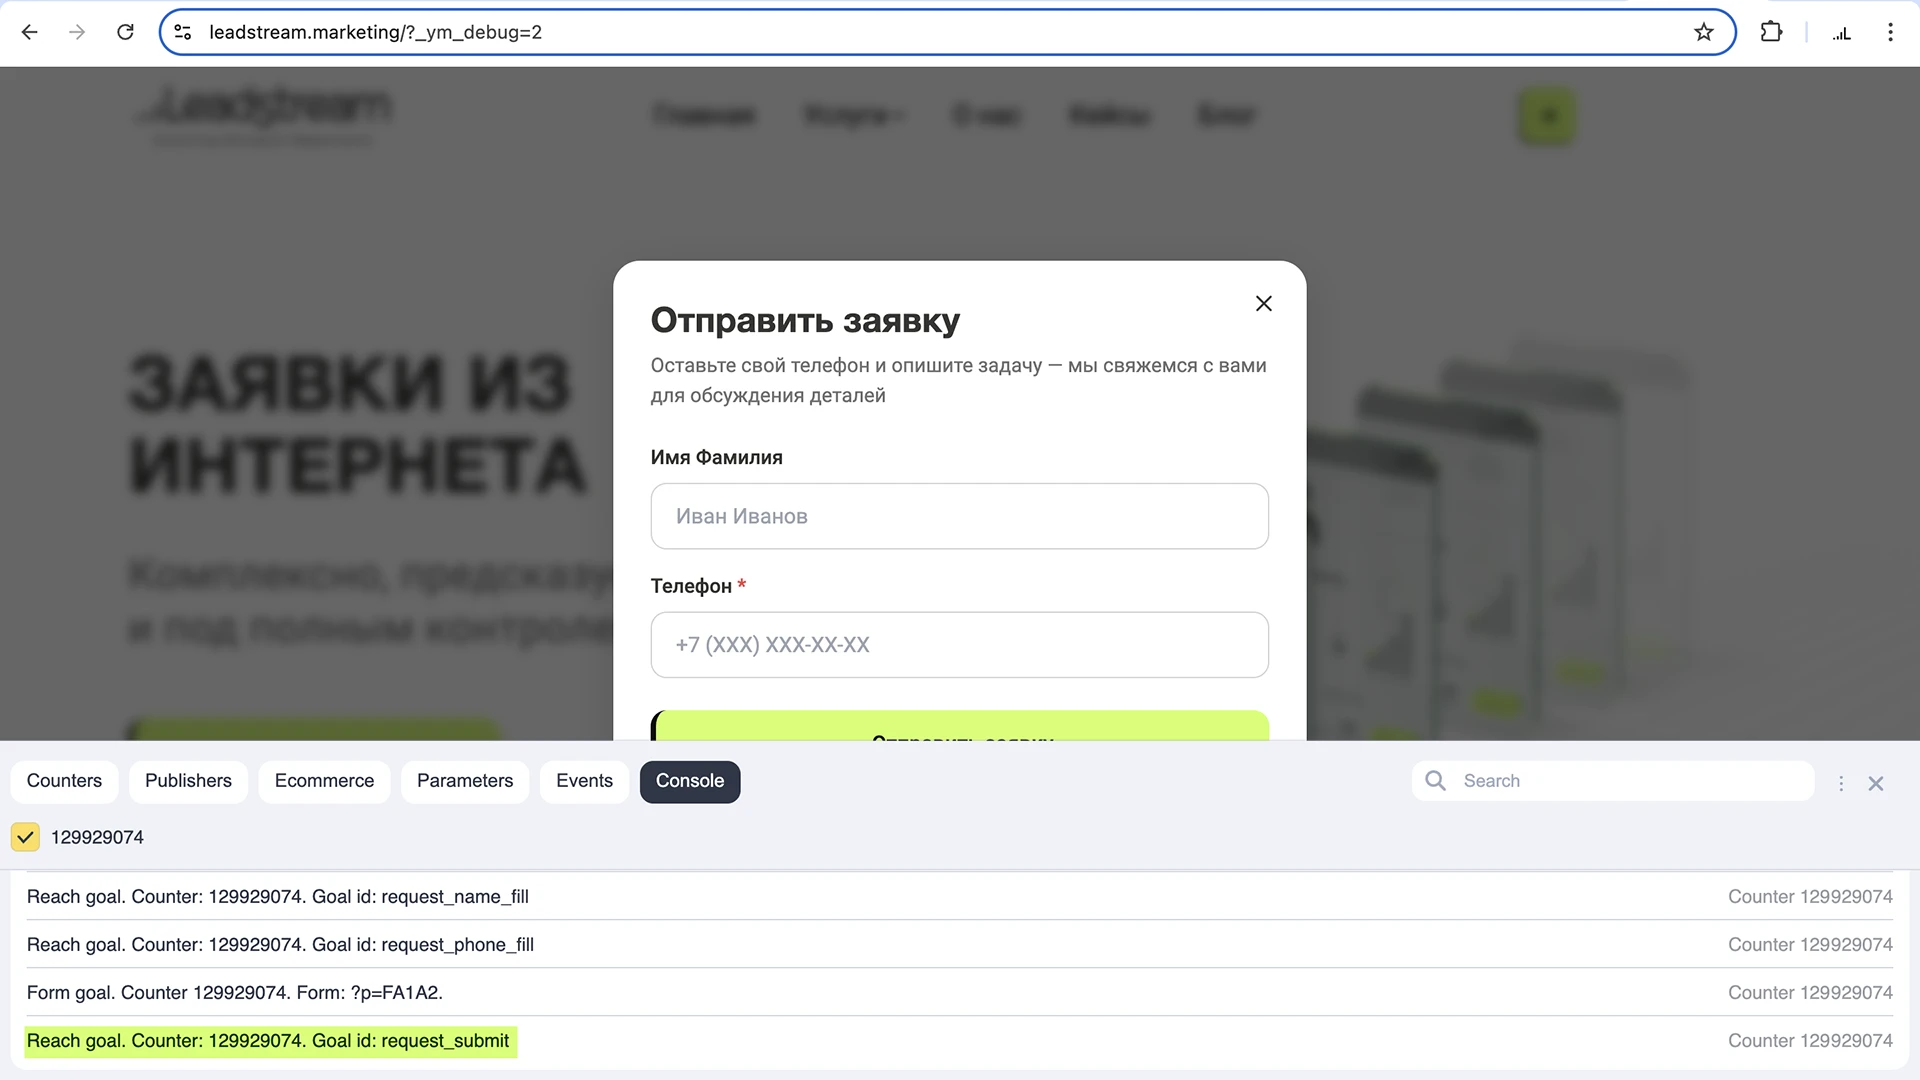Switch to the Events tab
This screenshot has width=1920, height=1080.
(x=584, y=781)
